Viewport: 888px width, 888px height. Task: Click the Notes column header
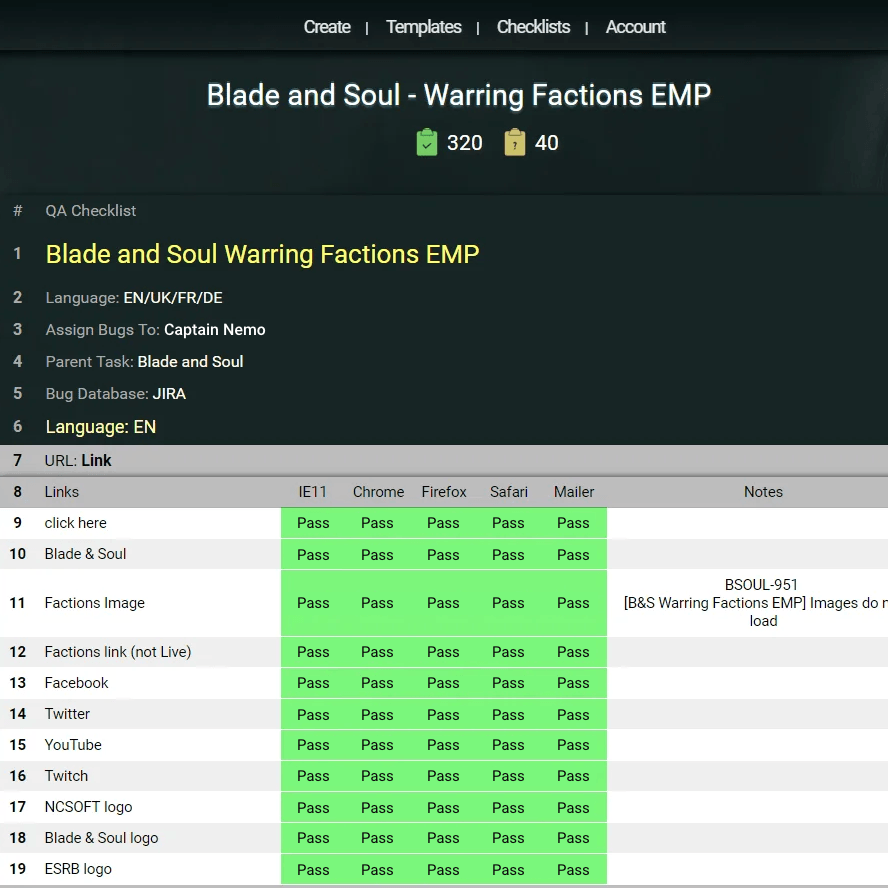pos(763,492)
